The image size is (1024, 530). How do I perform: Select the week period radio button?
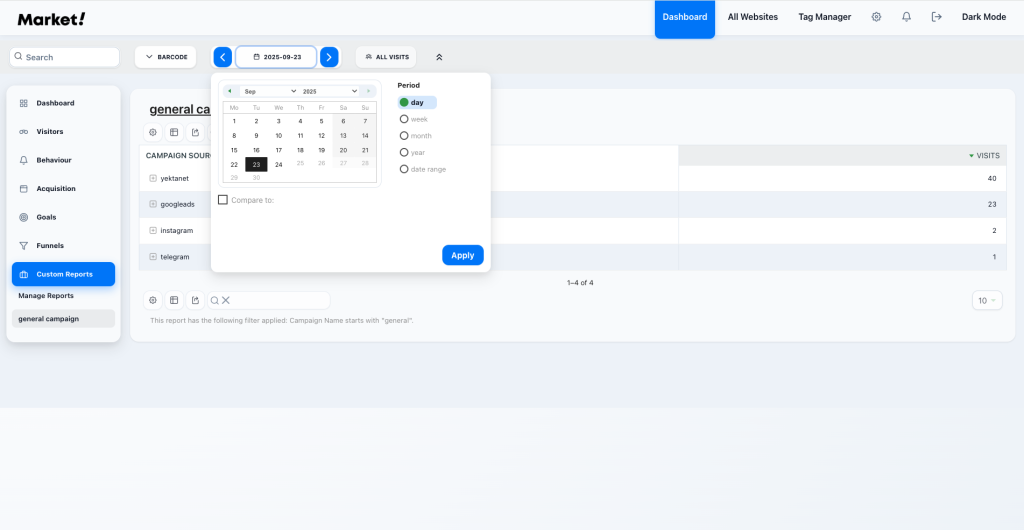(404, 119)
